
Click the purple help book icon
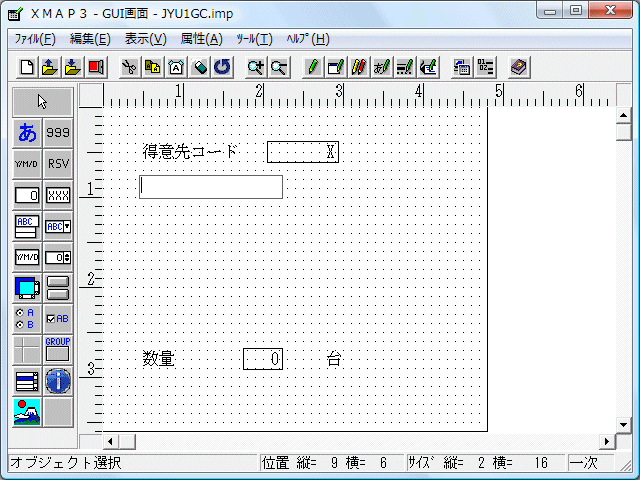tap(519, 67)
